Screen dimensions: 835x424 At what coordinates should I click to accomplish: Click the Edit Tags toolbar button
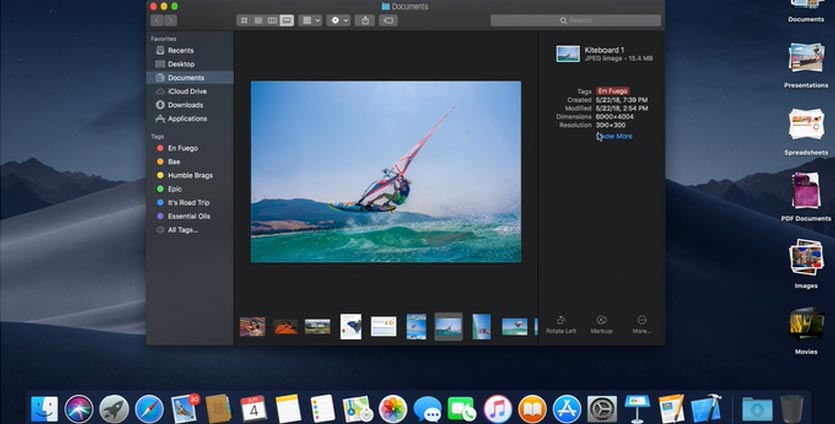(389, 20)
